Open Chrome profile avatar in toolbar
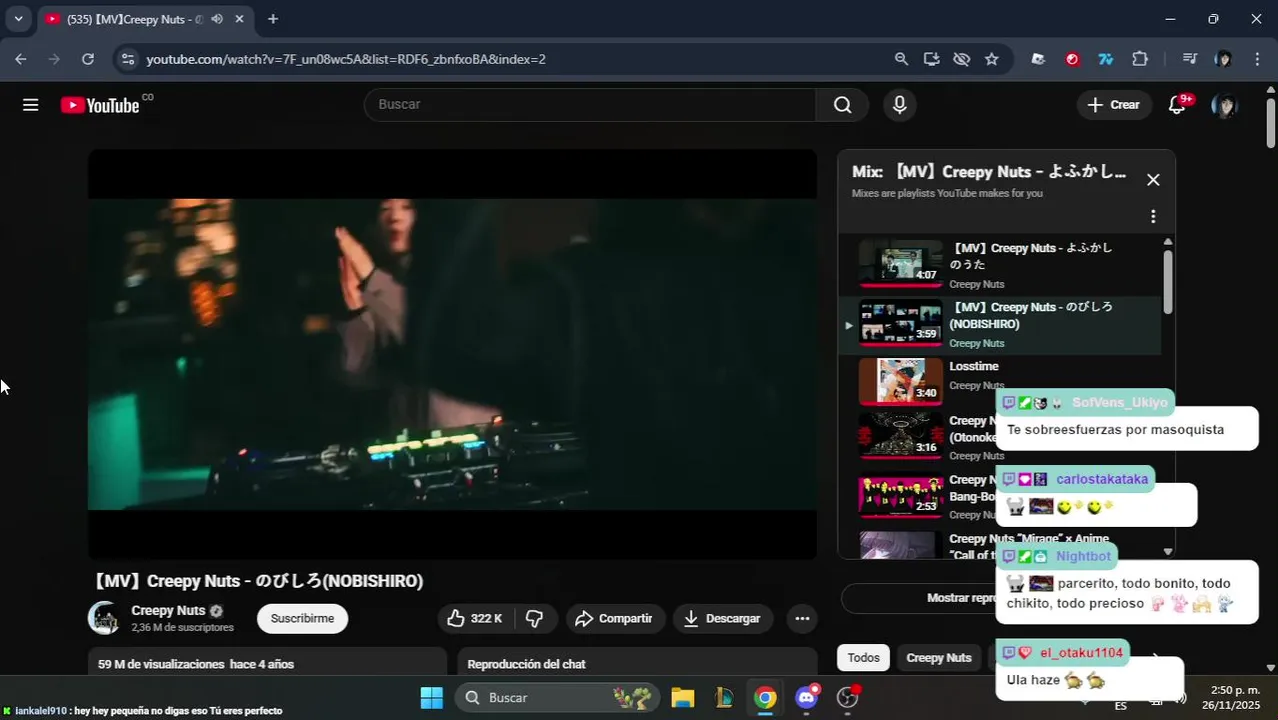 [1223, 59]
